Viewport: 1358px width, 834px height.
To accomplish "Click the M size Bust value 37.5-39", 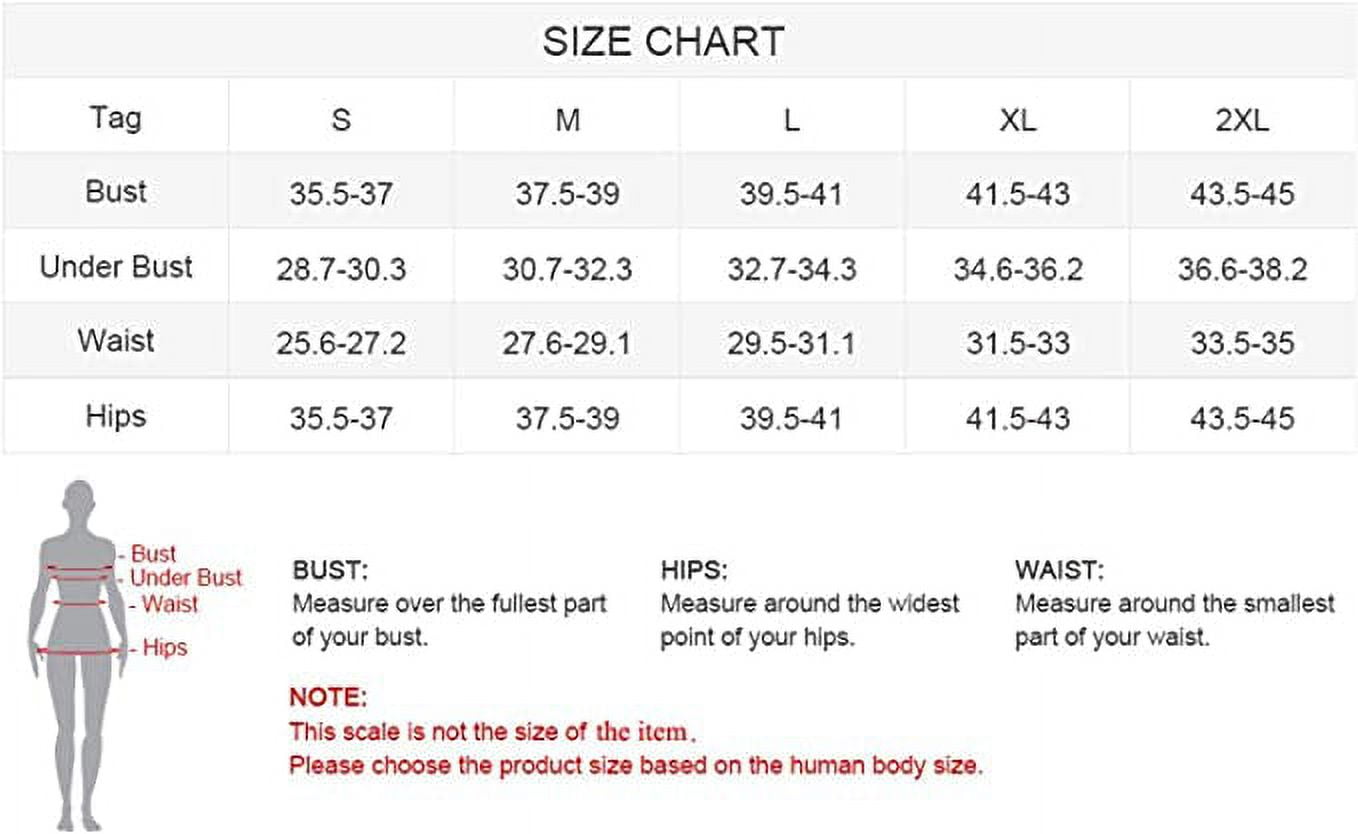I will coord(567,194).
